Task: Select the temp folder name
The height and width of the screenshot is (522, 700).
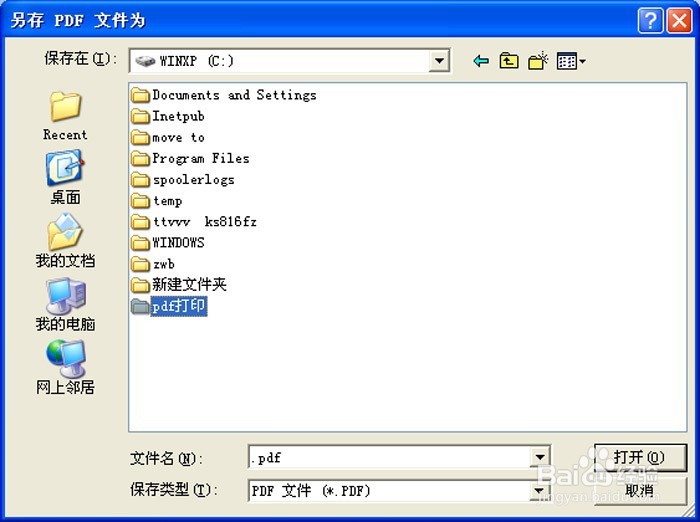Action: click(x=167, y=201)
